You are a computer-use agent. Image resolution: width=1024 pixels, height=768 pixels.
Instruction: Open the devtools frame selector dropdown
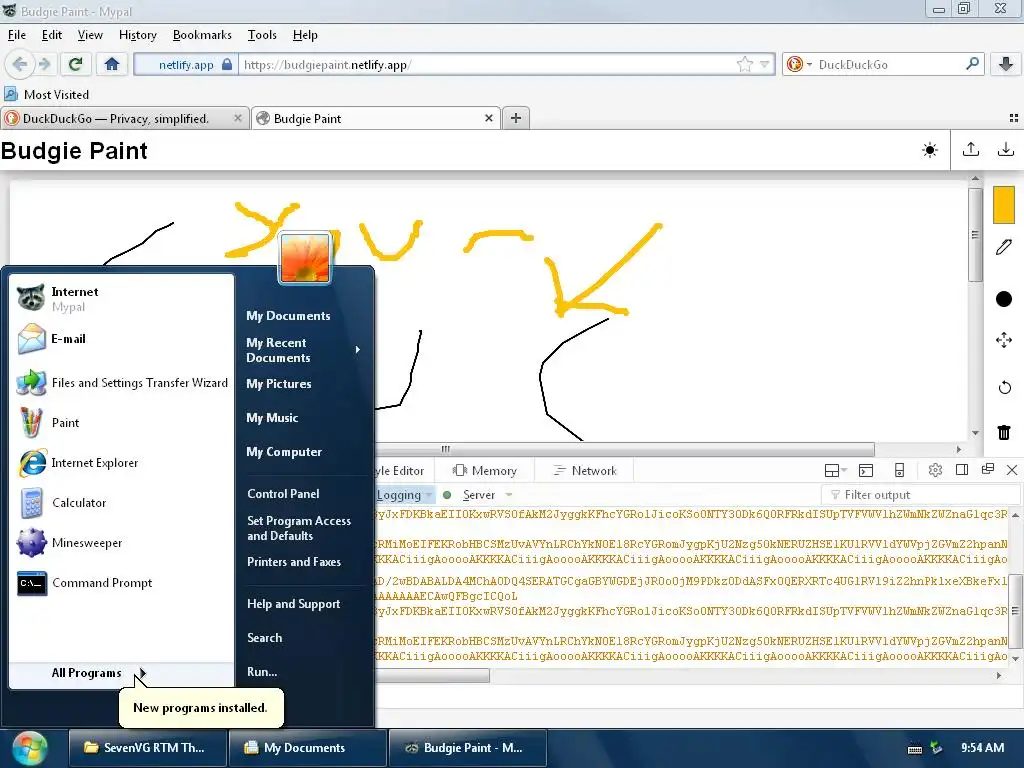click(x=835, y=470)
